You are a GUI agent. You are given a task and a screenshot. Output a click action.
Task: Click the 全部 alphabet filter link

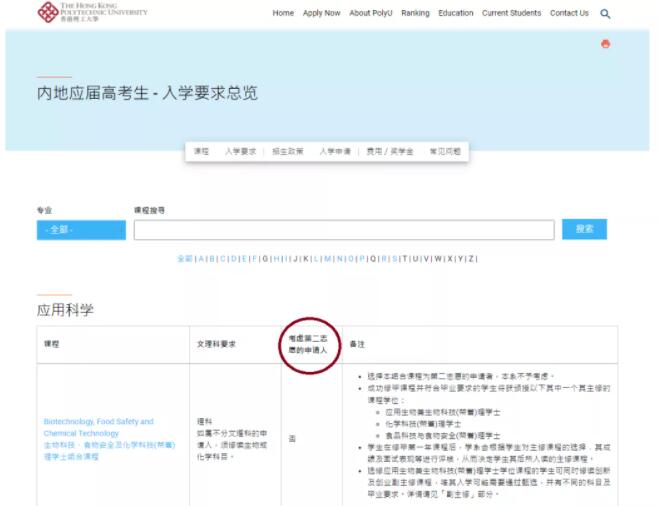185,259
